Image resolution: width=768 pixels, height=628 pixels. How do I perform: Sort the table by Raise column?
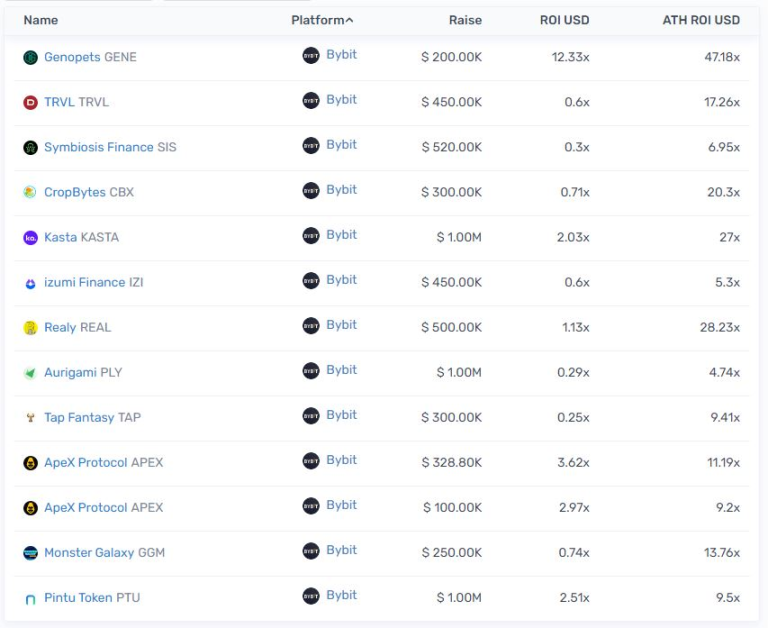465,20
